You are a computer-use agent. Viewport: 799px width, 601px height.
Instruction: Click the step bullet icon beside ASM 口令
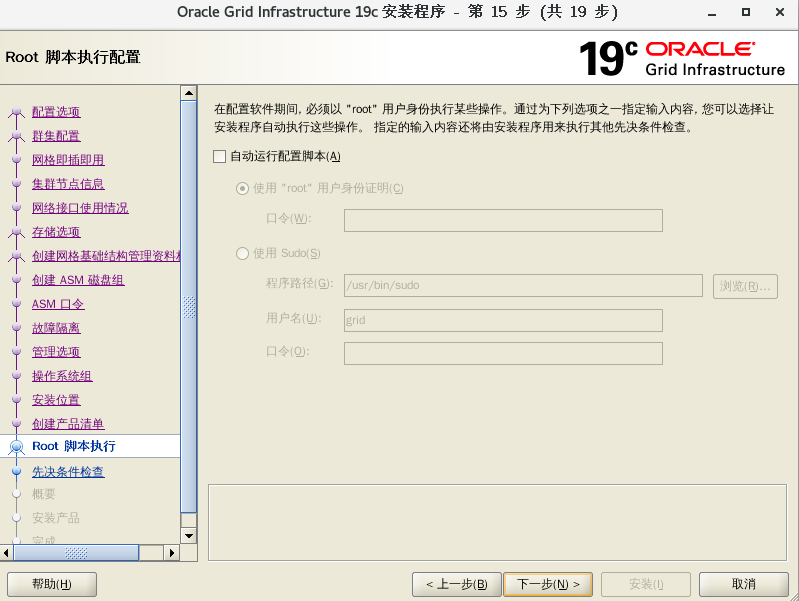point(16,304)
